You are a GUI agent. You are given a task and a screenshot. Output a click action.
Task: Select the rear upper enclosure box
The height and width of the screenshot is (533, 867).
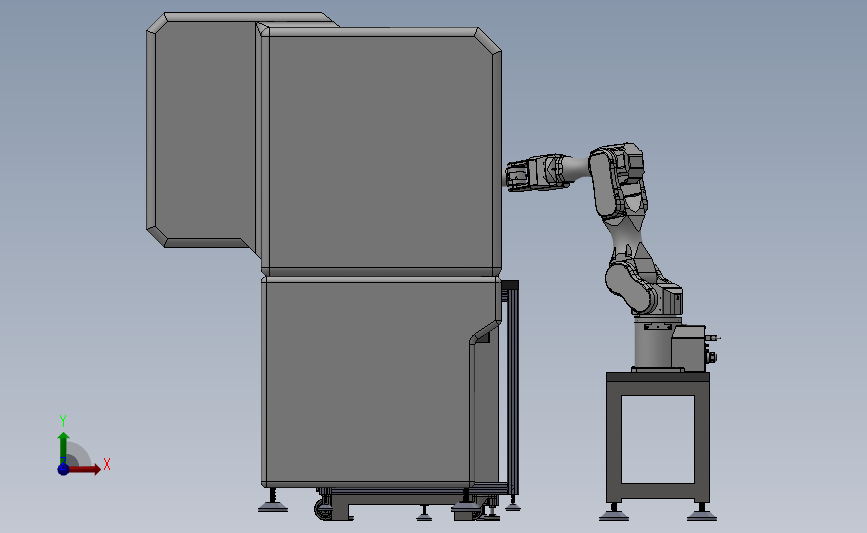pyautogui.click(x=202, y=130)
